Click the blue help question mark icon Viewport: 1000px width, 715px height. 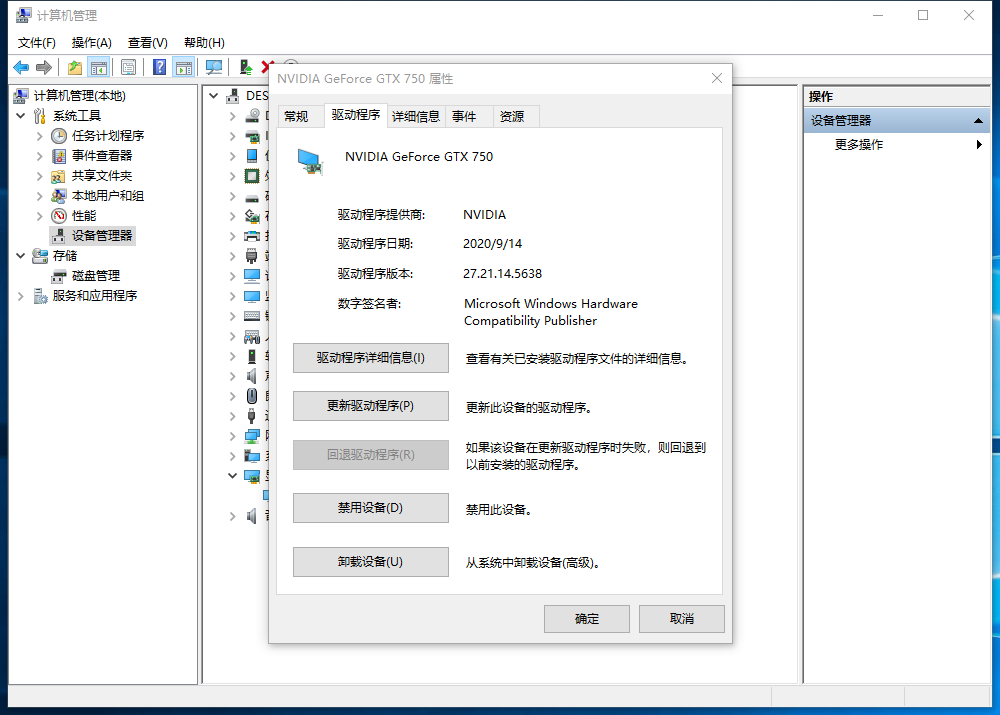159,67
